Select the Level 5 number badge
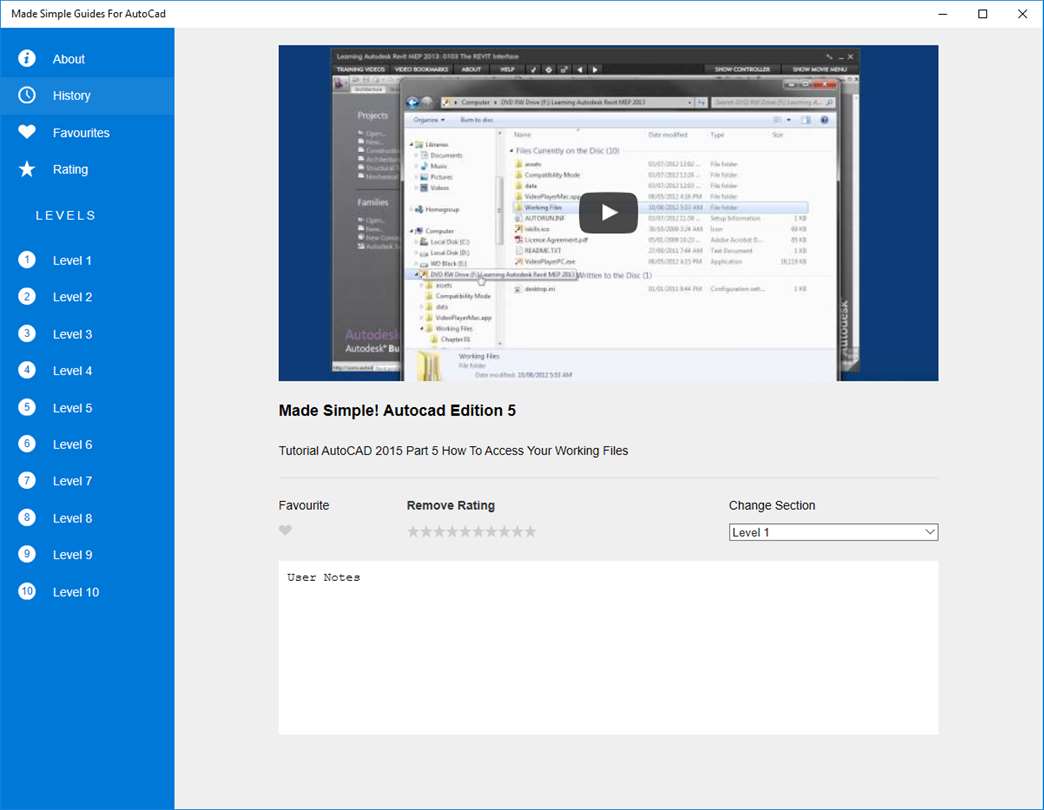 pyautogui.click(x=27, y=407)
